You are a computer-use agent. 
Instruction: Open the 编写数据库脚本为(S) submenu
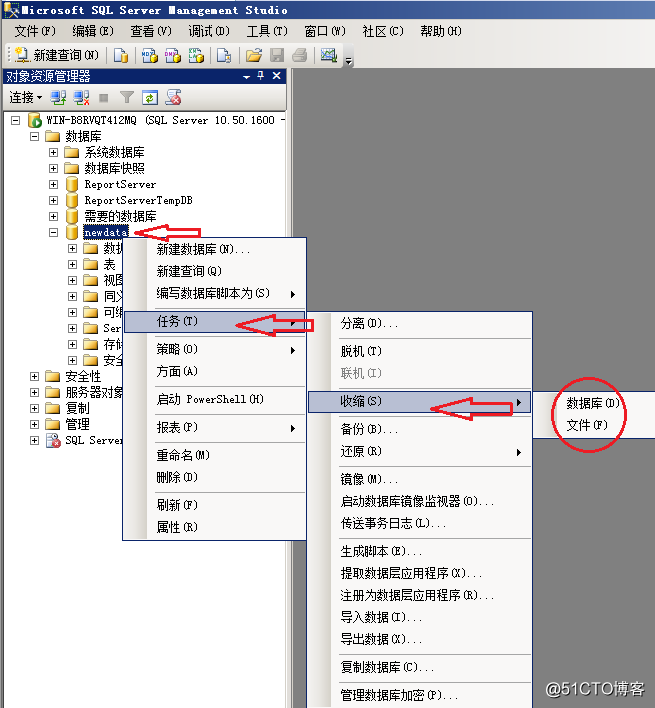(215, 293)
